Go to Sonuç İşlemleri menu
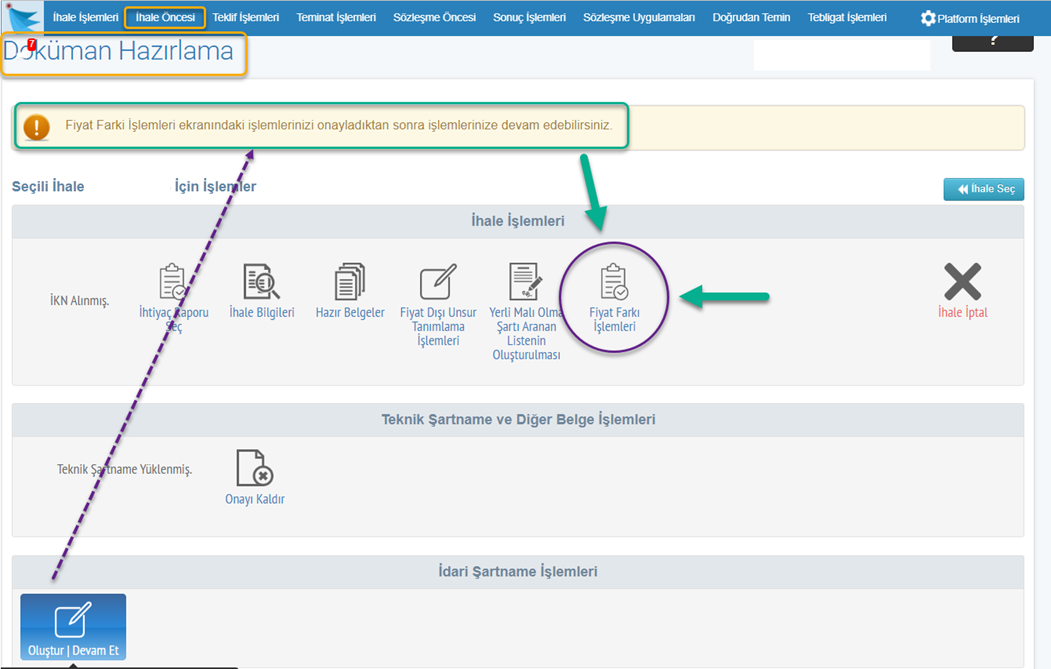Screen dimensions: 1051x669 [x=529, y=18]
